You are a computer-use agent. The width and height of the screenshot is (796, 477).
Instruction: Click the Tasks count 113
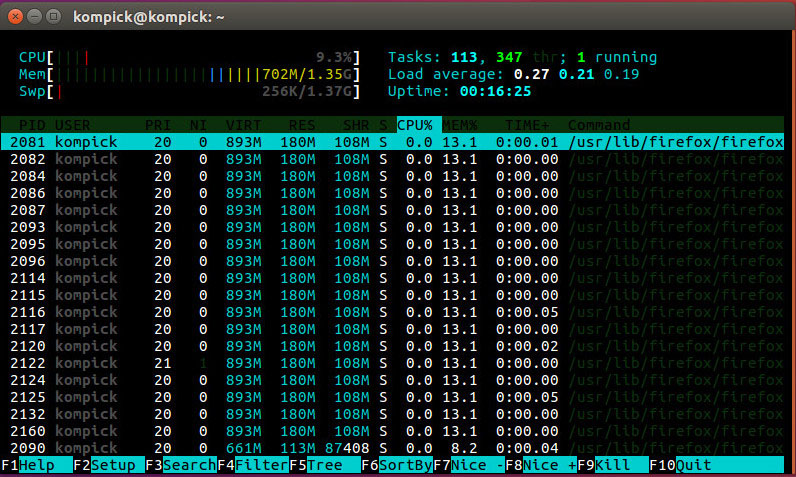[x=464, y=57]
